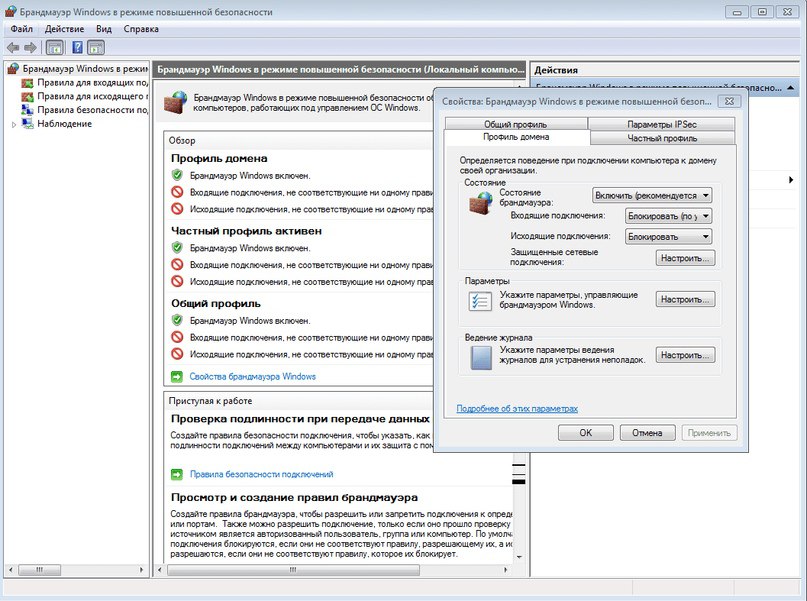Click the outbound block icon under Общий профиль
This screenshot has height=601, width=807.
click(177, 354)
